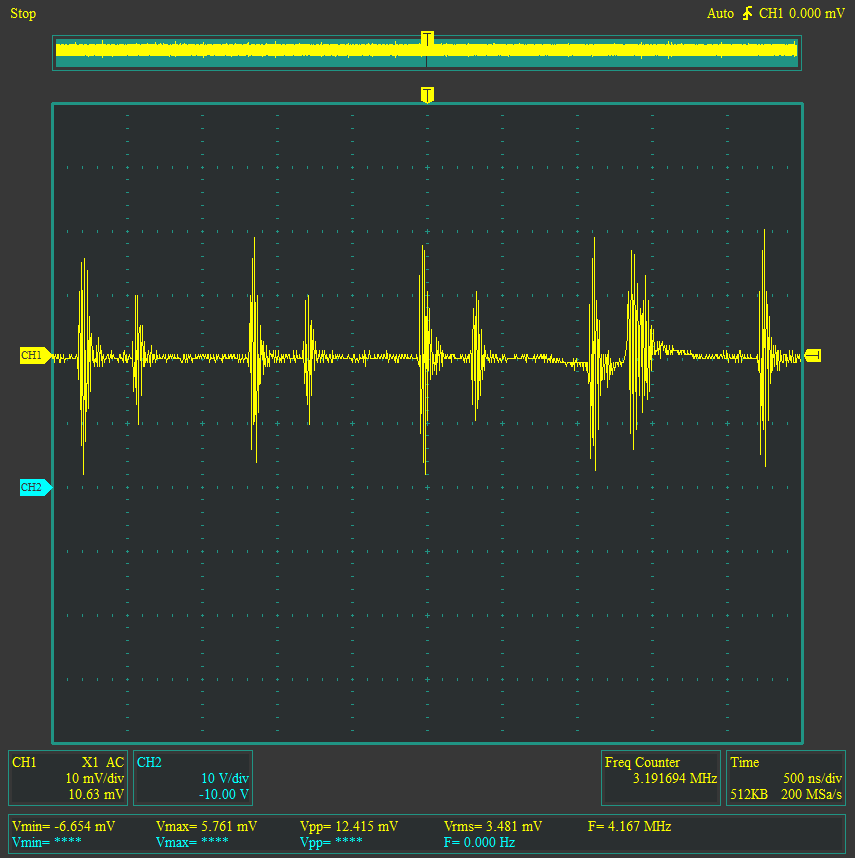Click the 10.63 mV CH1 offset value
Viewport: 855px width, 858px height.
click(96, 794)
